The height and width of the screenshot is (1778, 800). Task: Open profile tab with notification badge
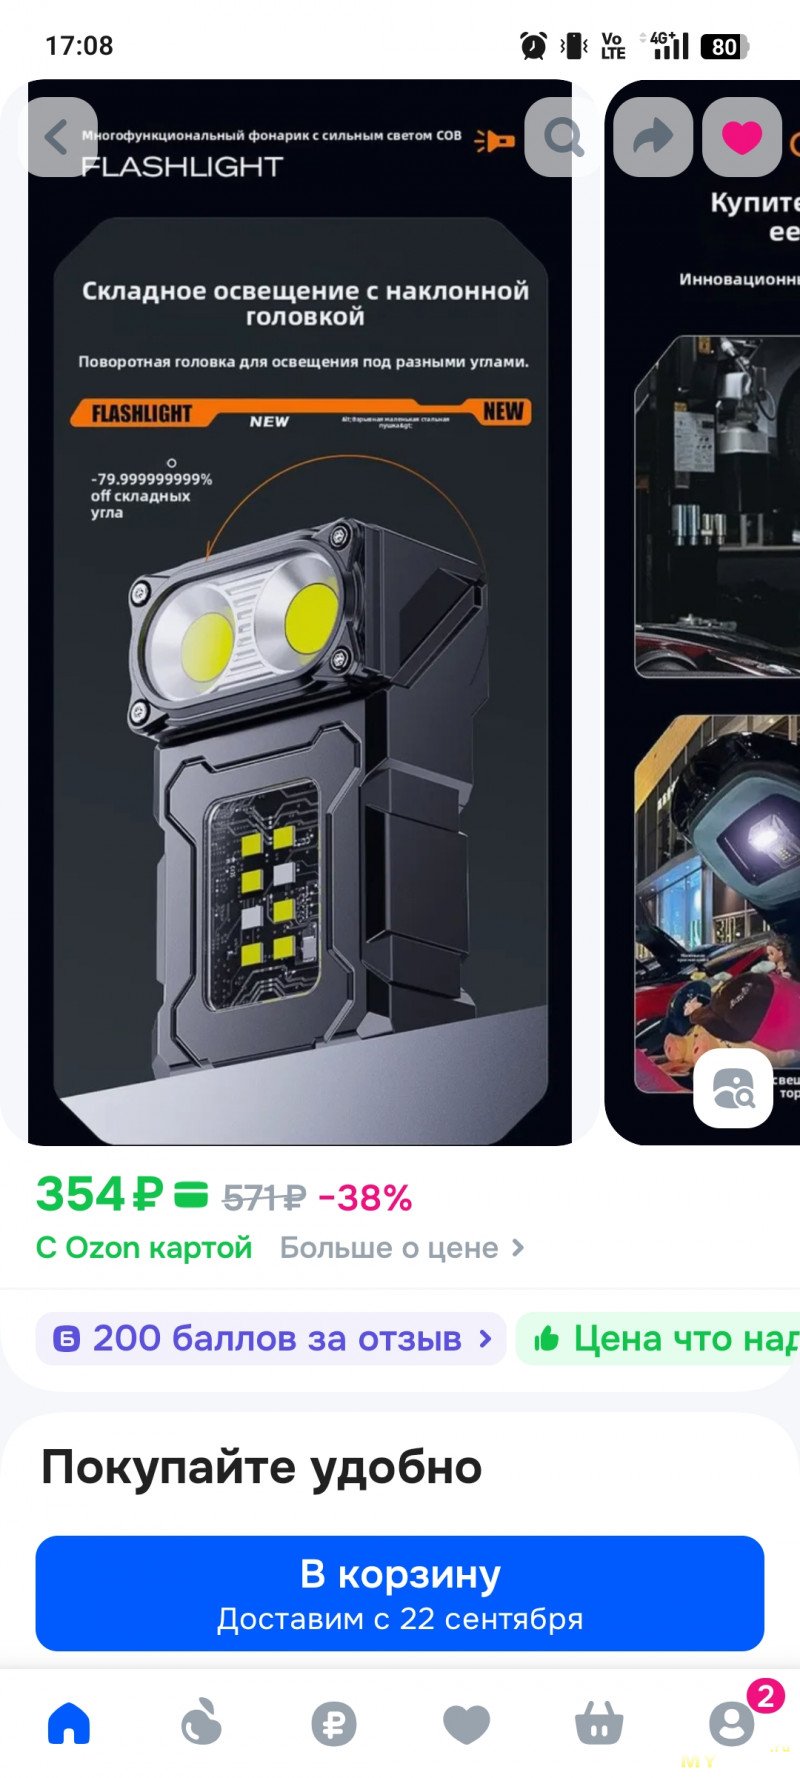point(733,1722)
